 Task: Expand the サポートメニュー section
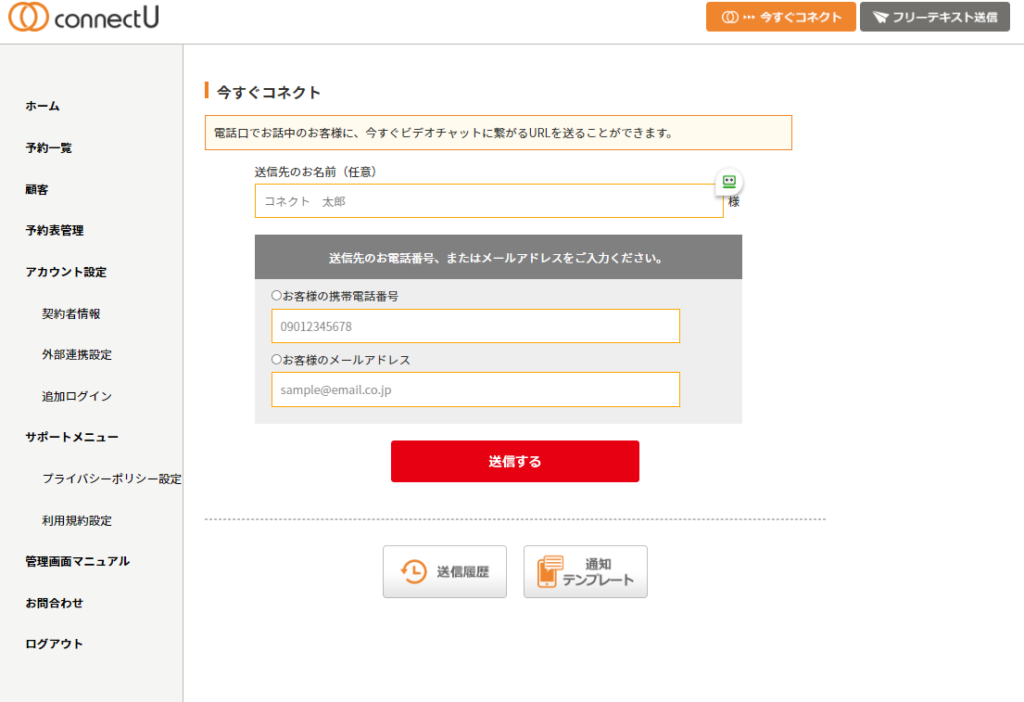(71, 437)
